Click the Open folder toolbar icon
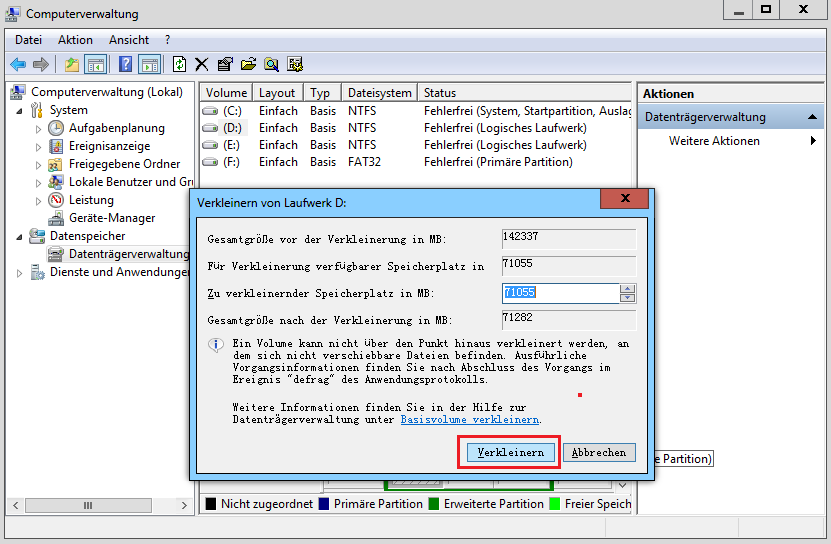This screenshot has height=544, width=831. tap(248, 65)
